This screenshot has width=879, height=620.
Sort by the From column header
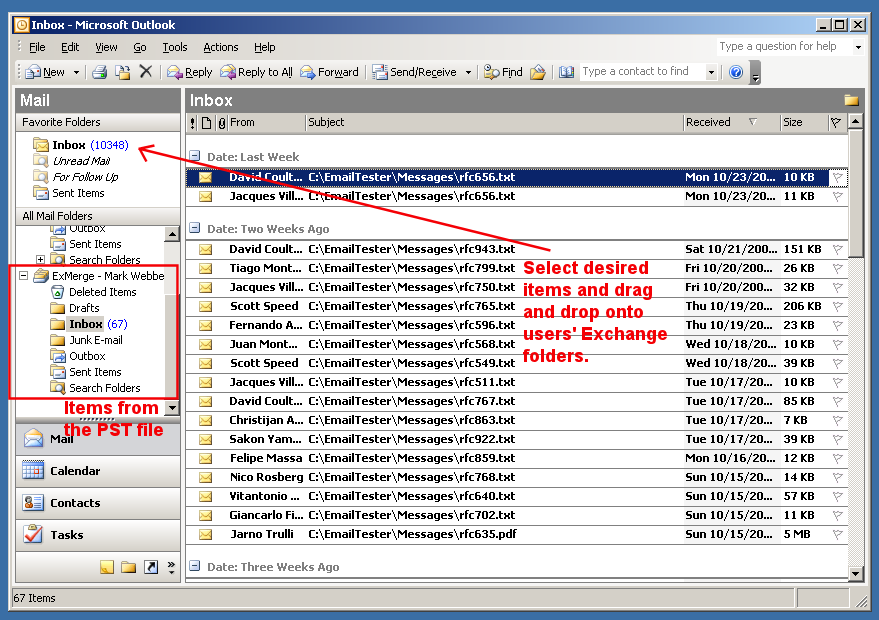266,122
